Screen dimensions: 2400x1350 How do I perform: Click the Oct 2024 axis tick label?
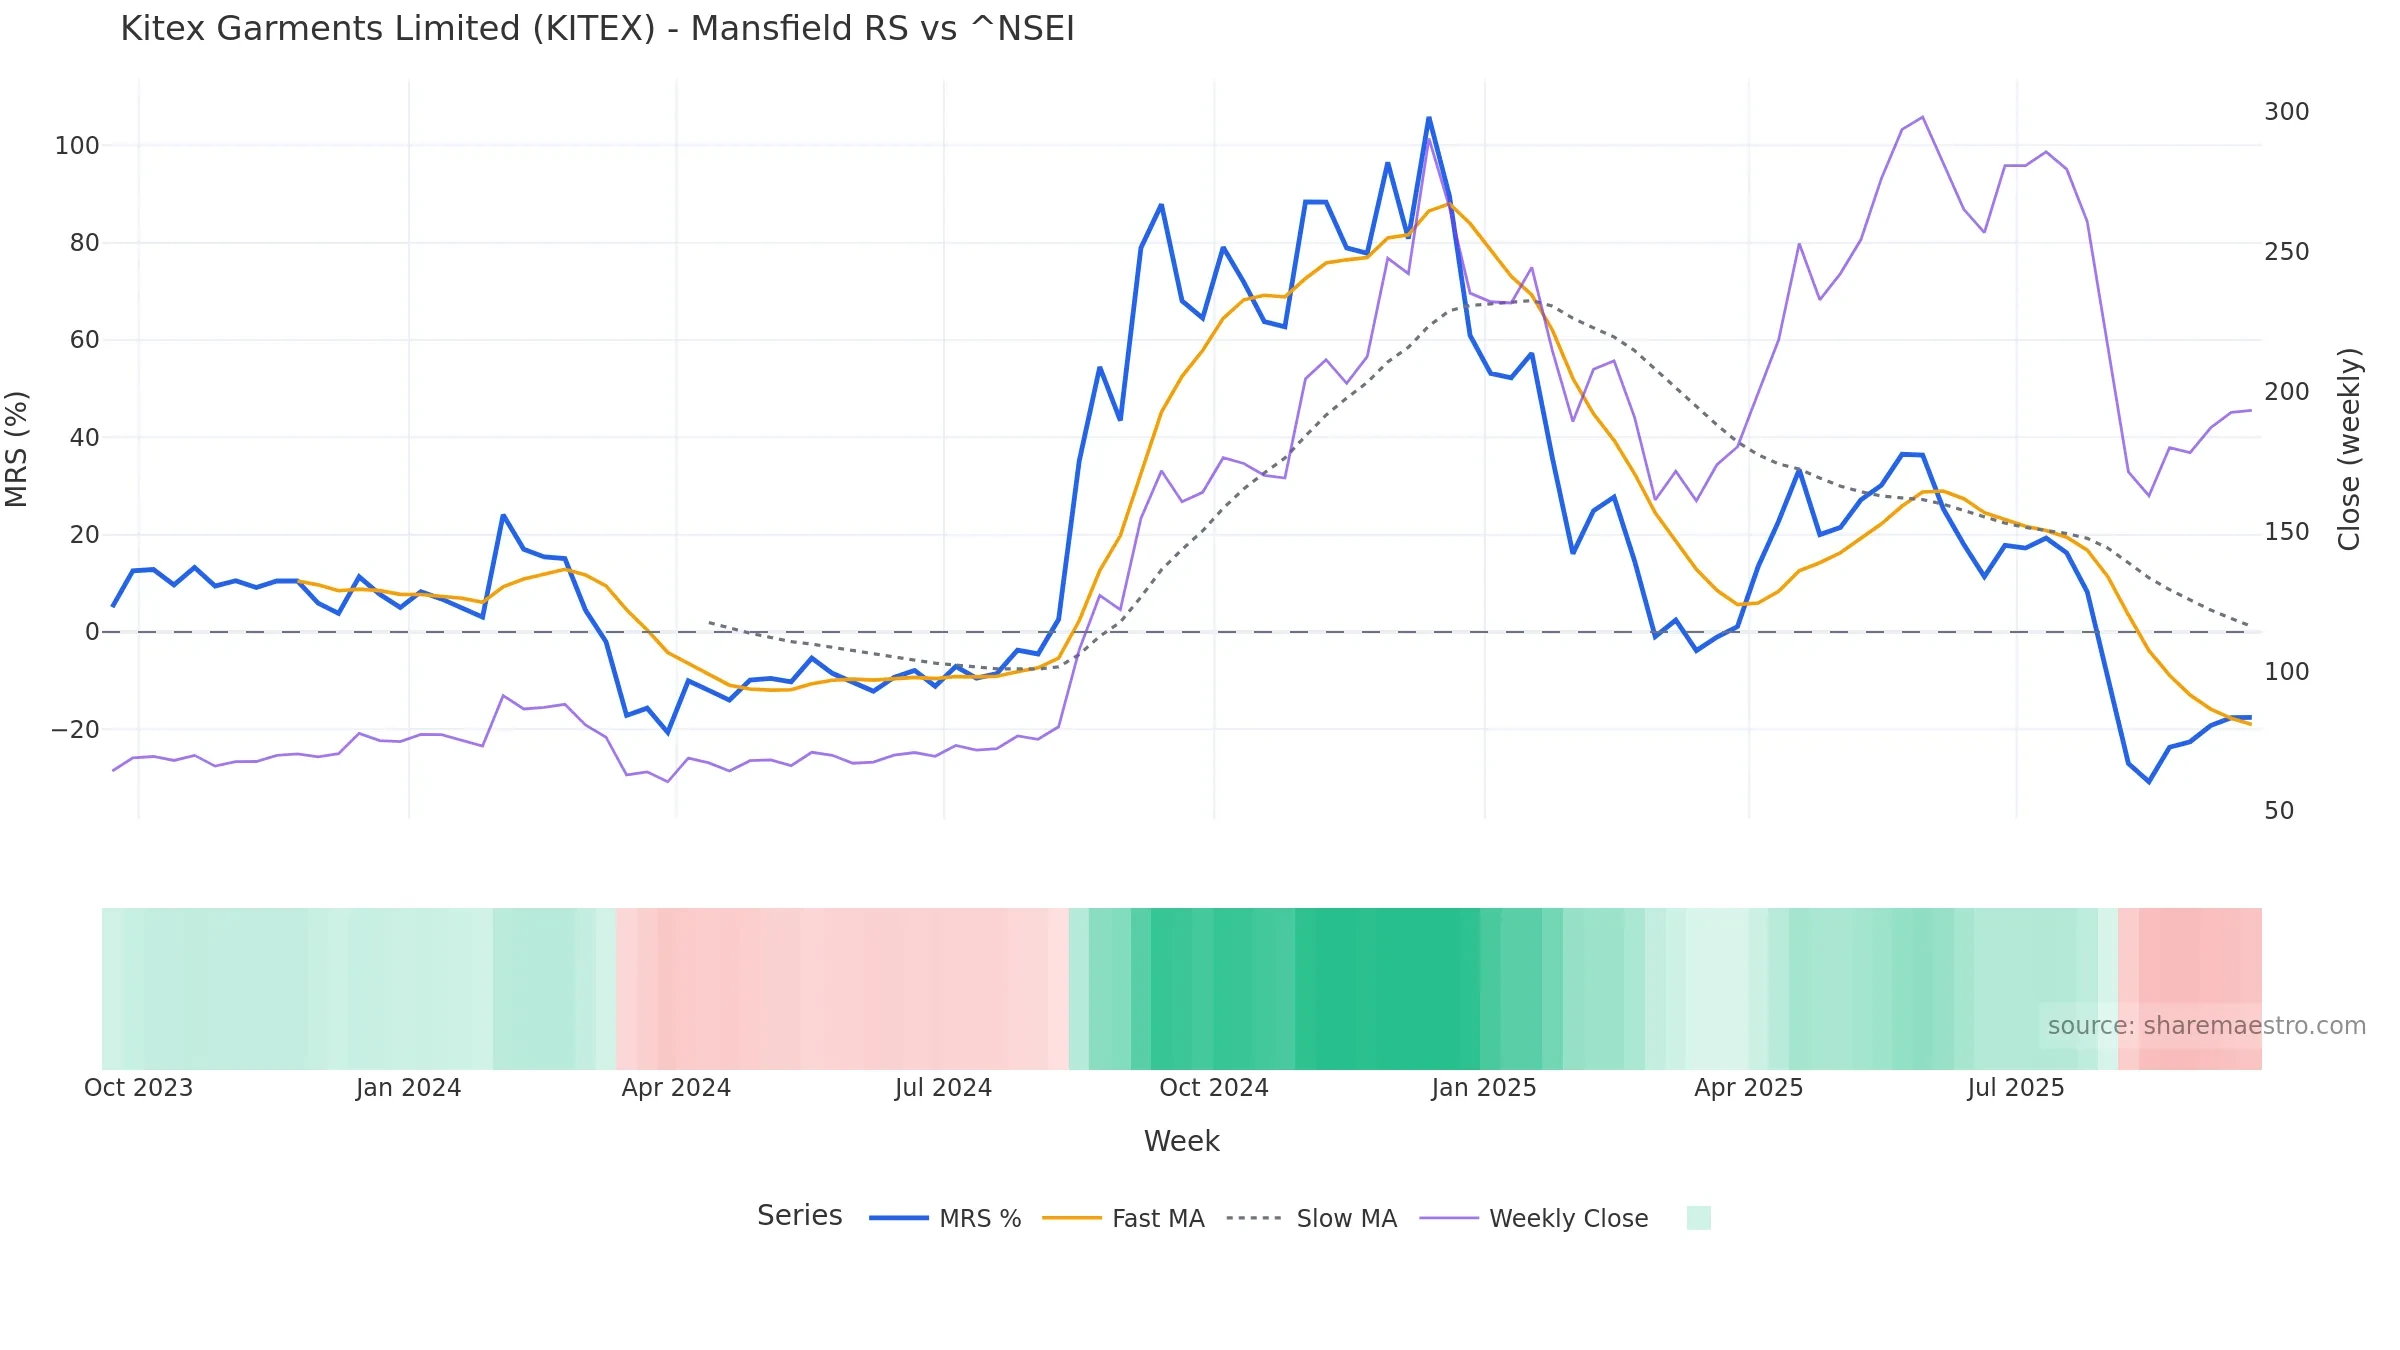point(1214,1087)
